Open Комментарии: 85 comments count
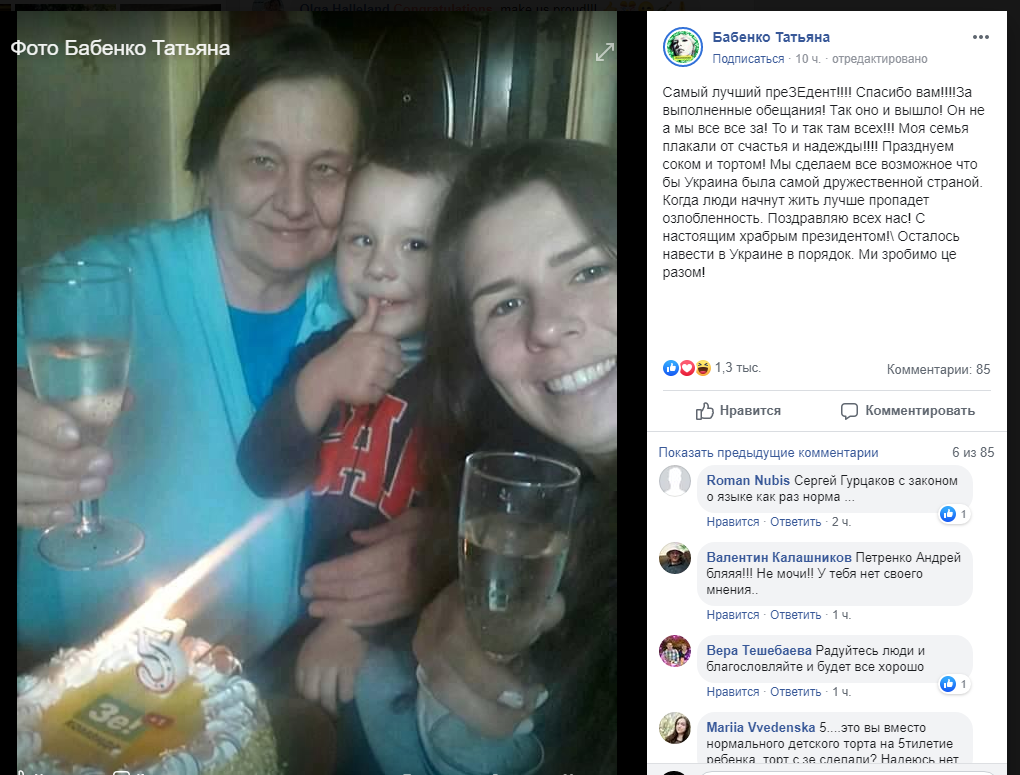 (938, 369)
